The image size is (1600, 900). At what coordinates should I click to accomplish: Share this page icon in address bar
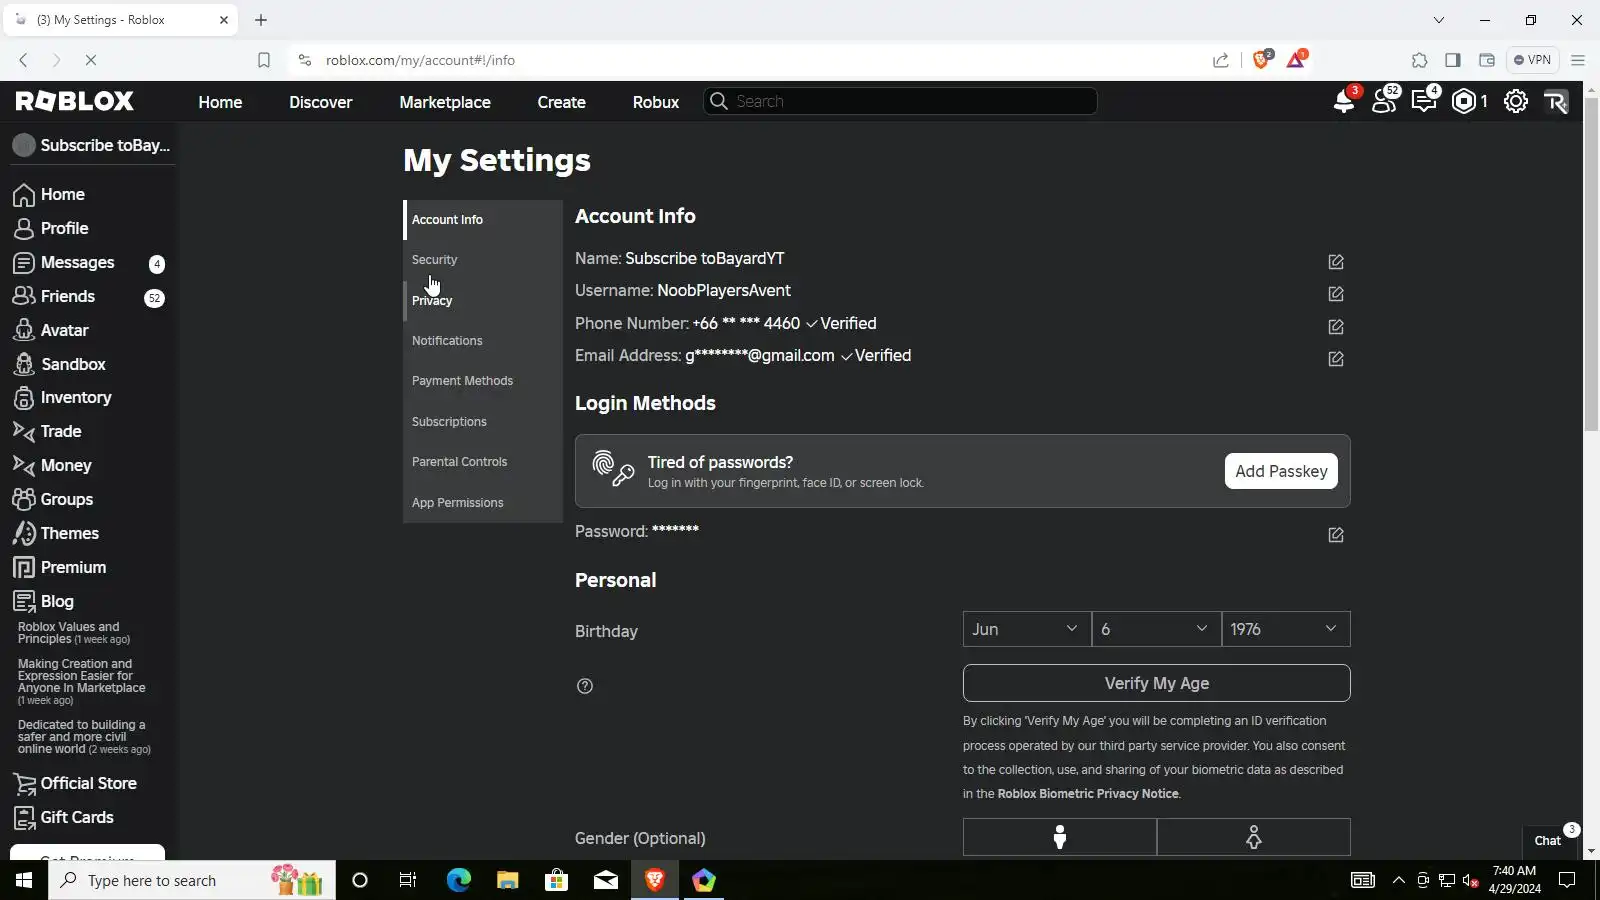click(1221, 60)
